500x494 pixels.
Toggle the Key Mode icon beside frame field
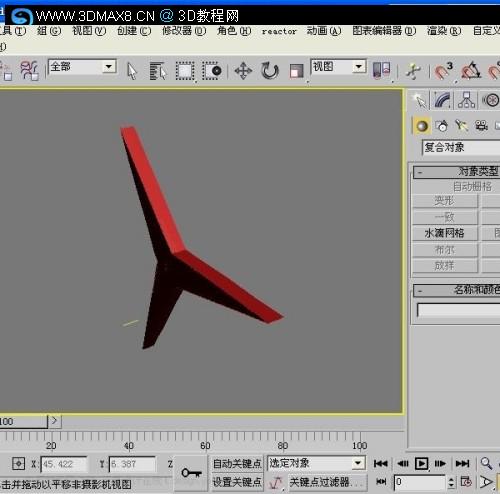(381, 481)
